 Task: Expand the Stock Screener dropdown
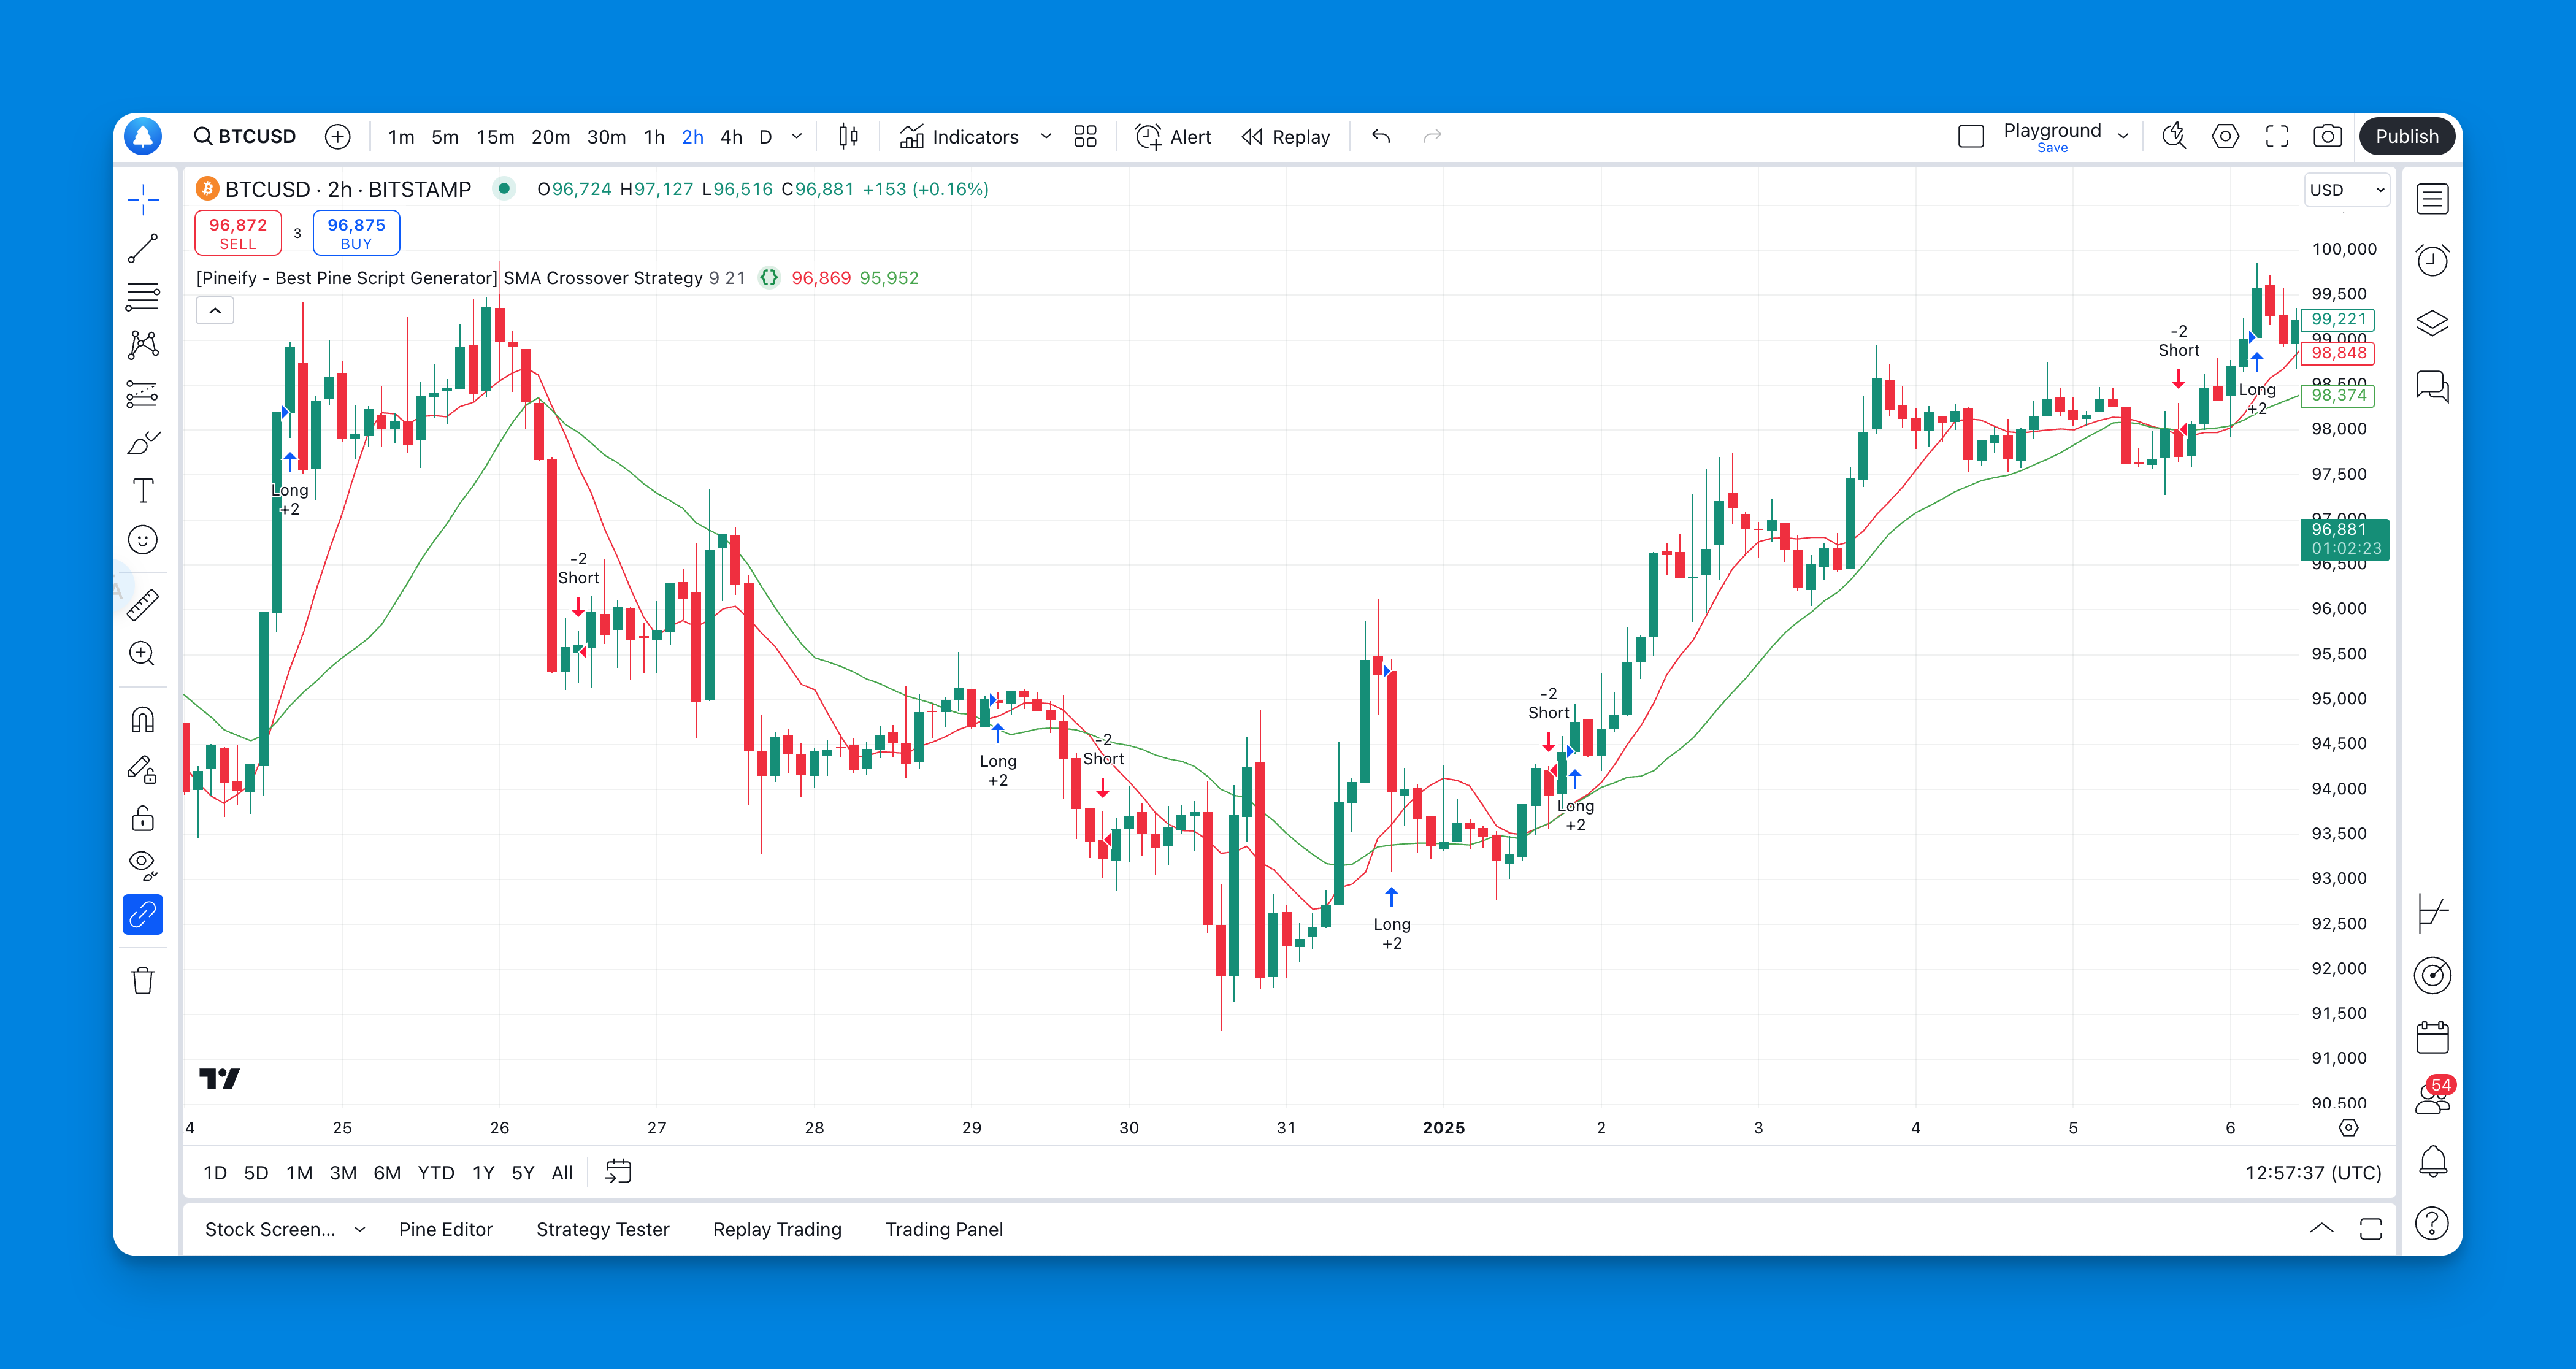click(360, 1230)
